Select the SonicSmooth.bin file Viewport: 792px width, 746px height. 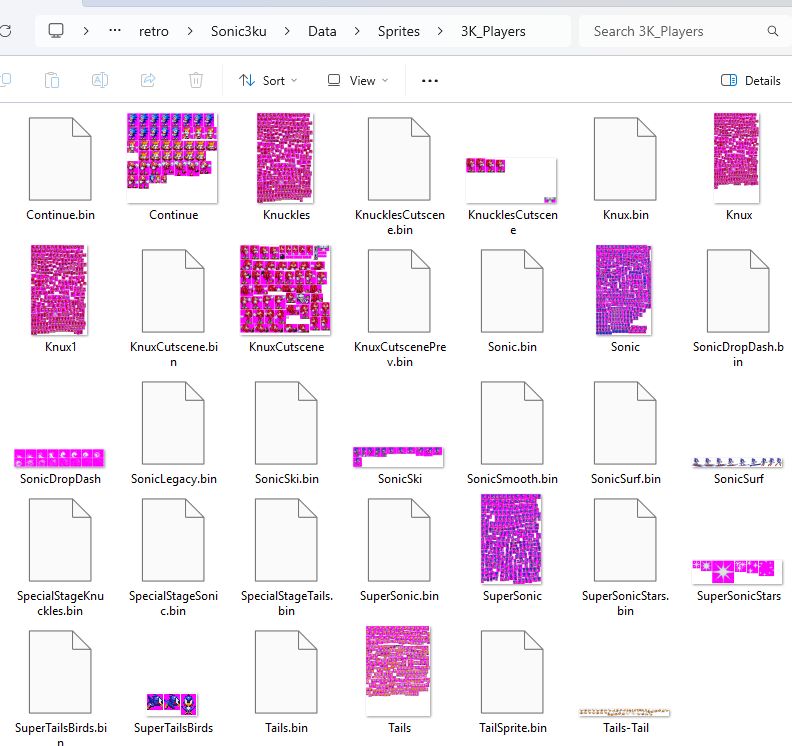513,432
